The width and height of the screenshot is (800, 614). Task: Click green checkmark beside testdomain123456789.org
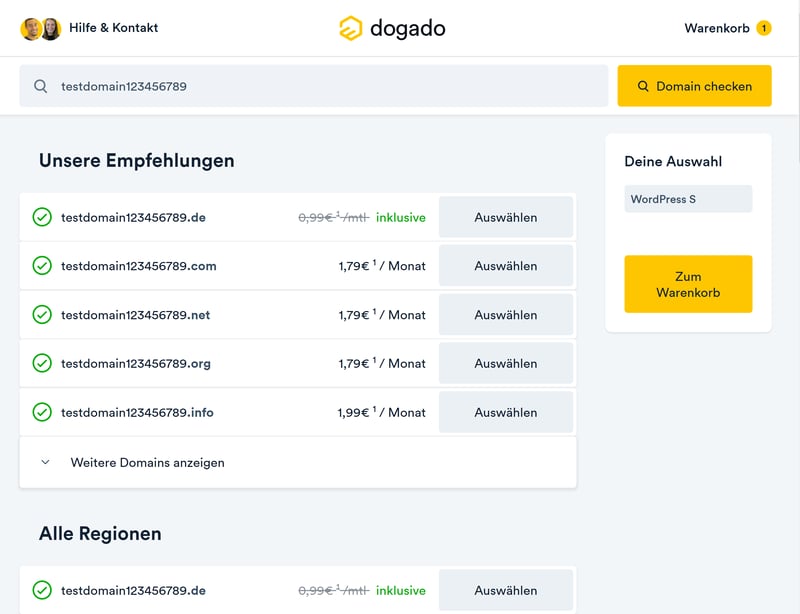pyautogui.click(x=42, y=363)
